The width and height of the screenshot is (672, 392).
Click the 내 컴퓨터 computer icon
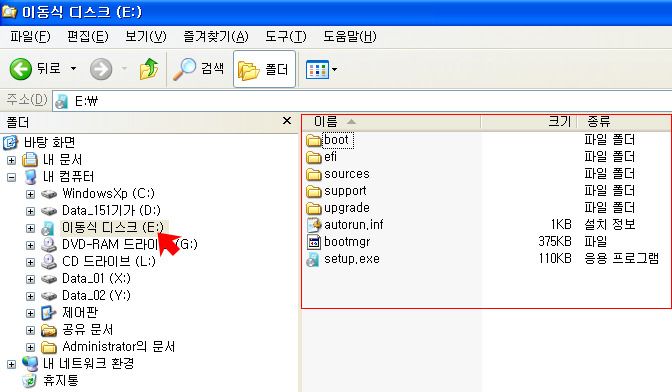click(x=30, y=177)
